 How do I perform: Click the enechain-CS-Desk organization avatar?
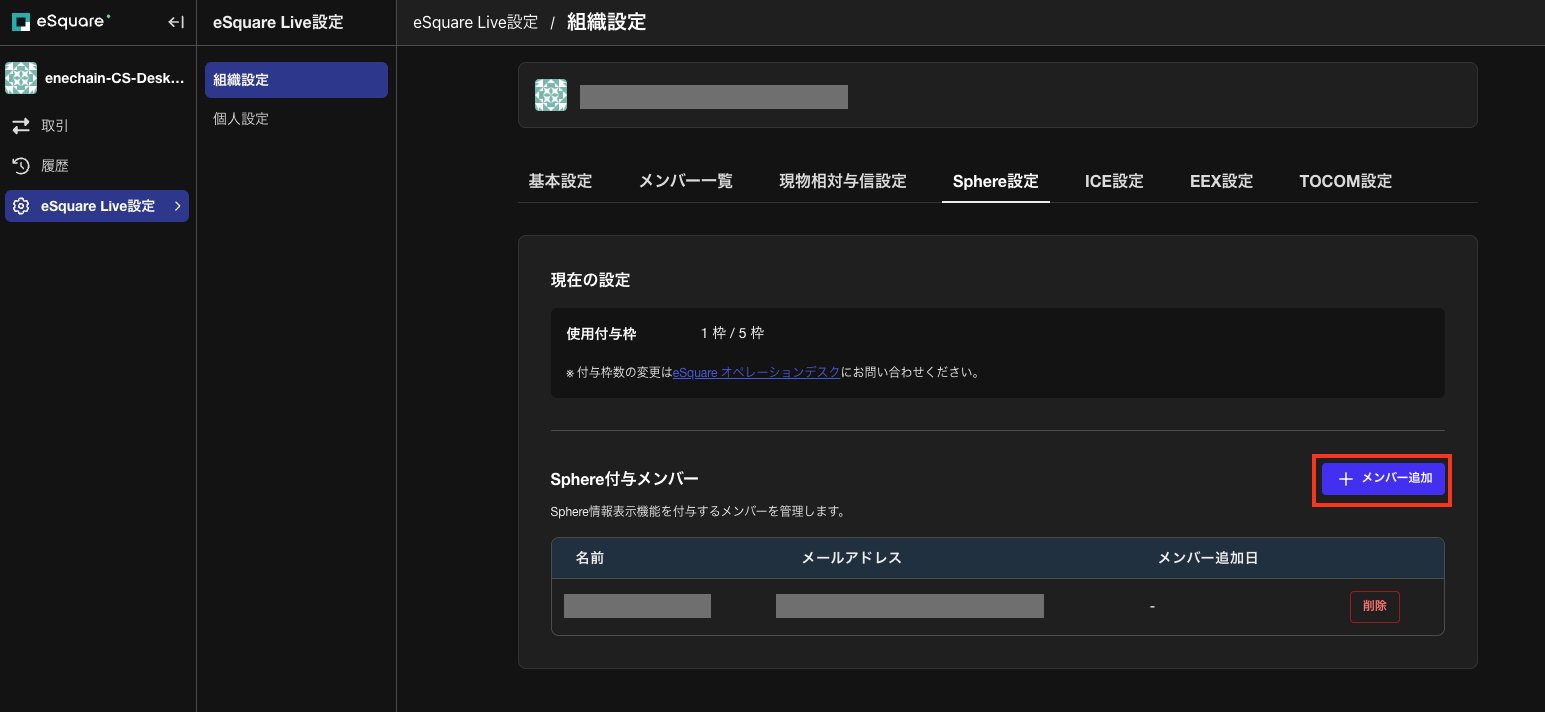(21, 78)
